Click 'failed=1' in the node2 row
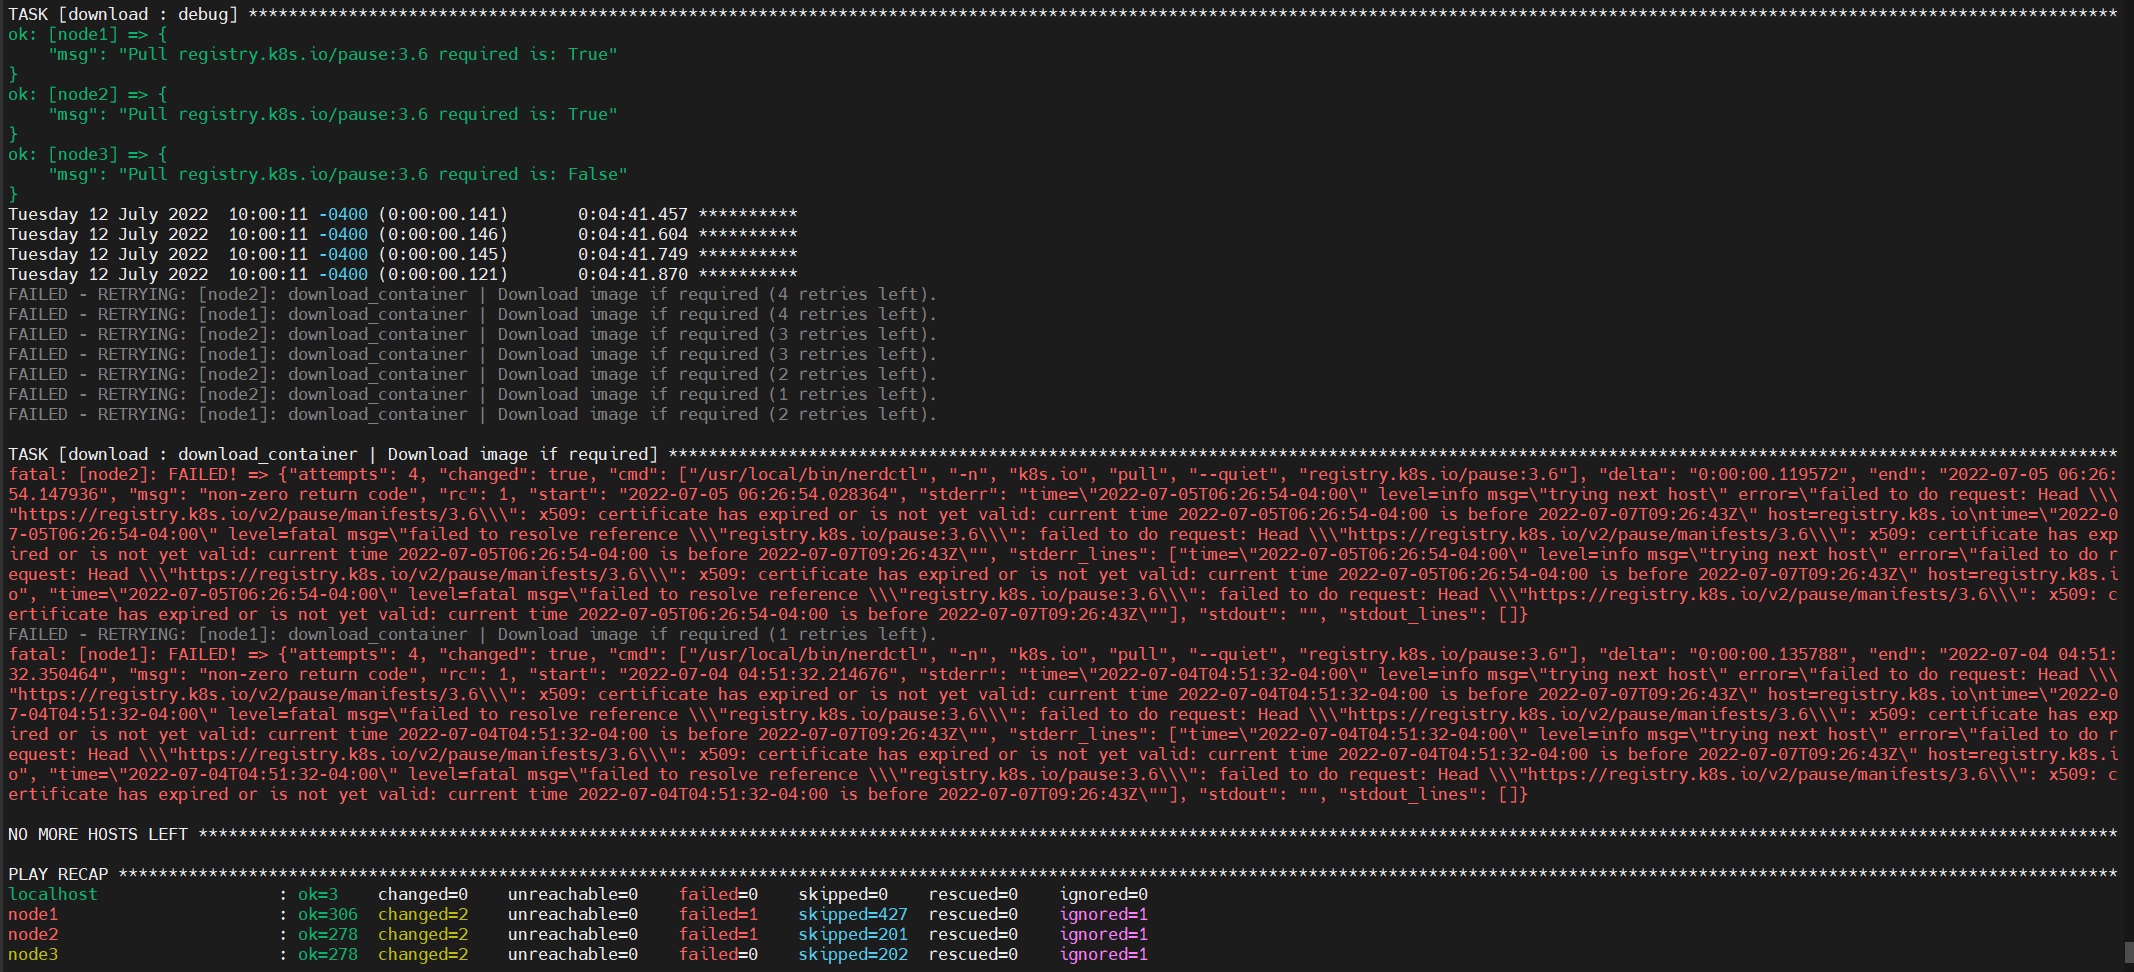Screen dimensions: 2134x972 click(x=718, y=934)
